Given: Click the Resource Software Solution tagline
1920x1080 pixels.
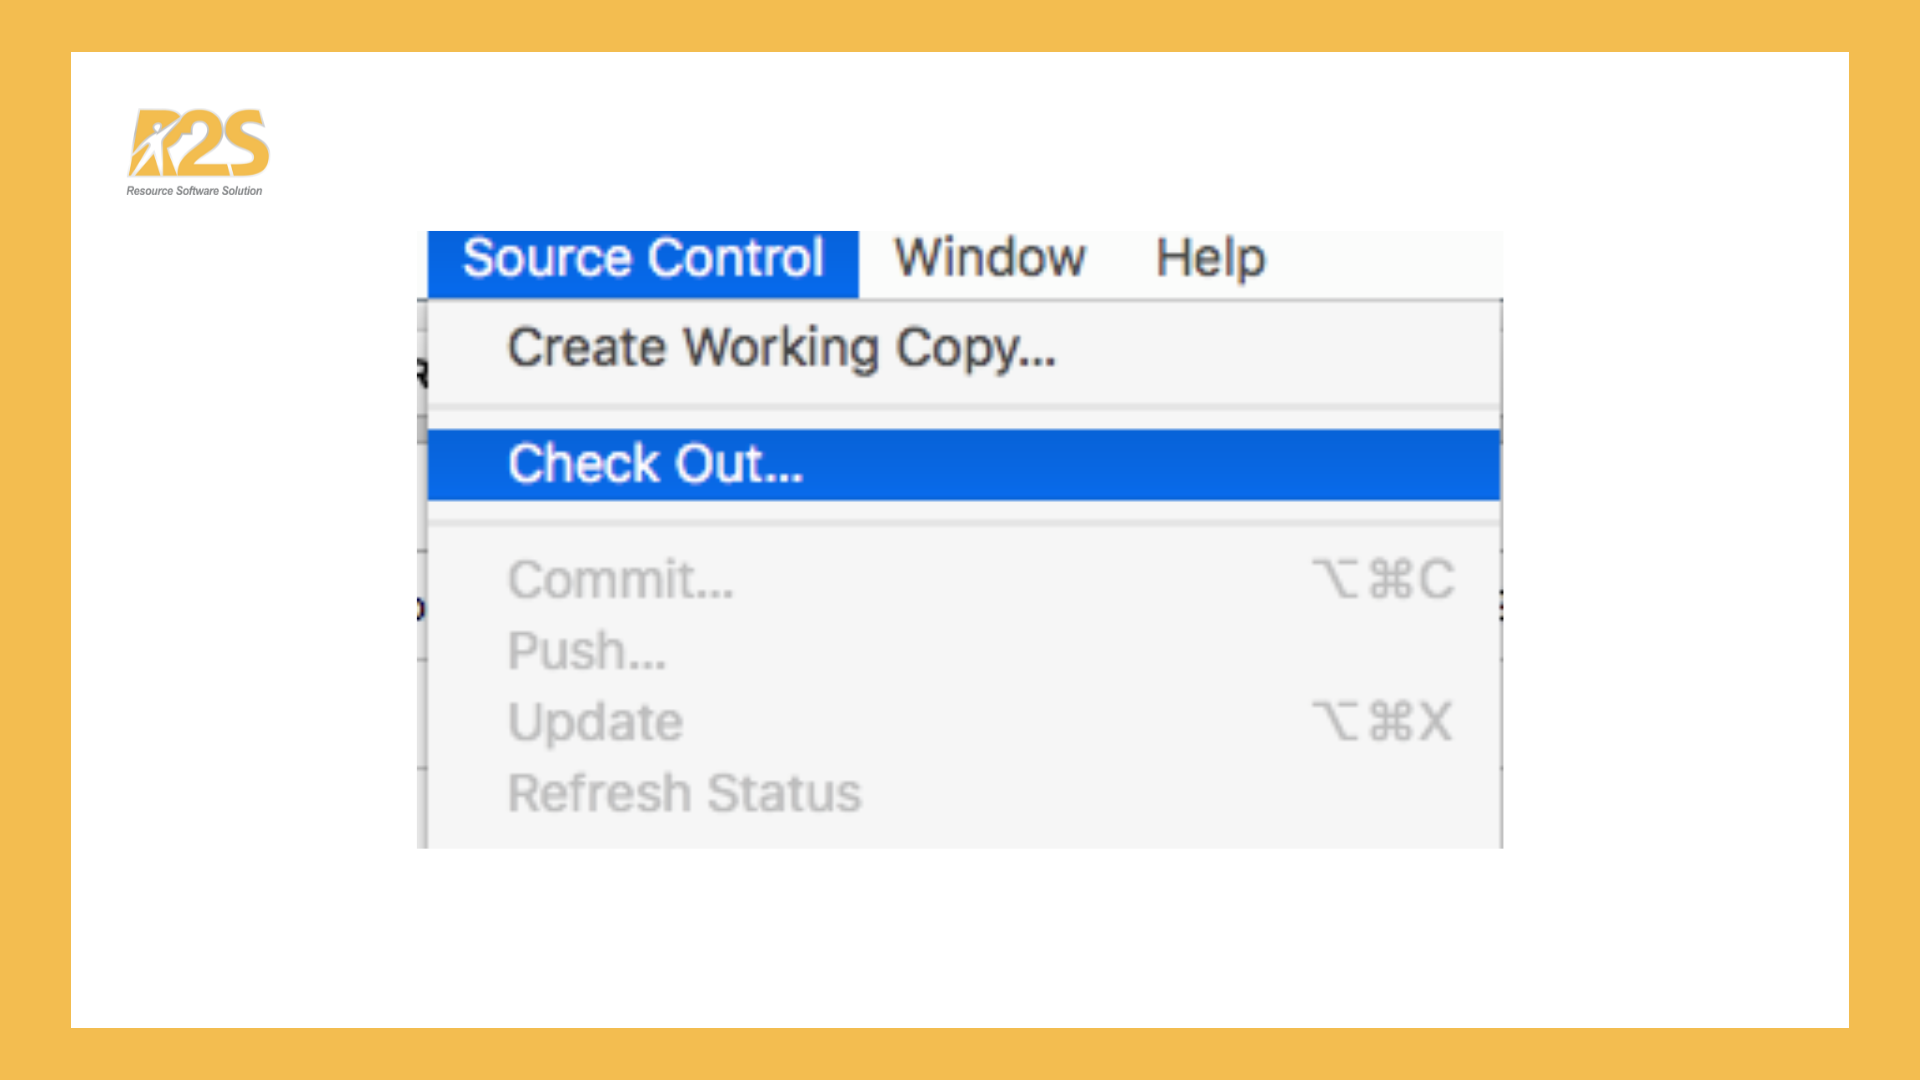Looking at the screenshot, I should [x=194, y=191].
